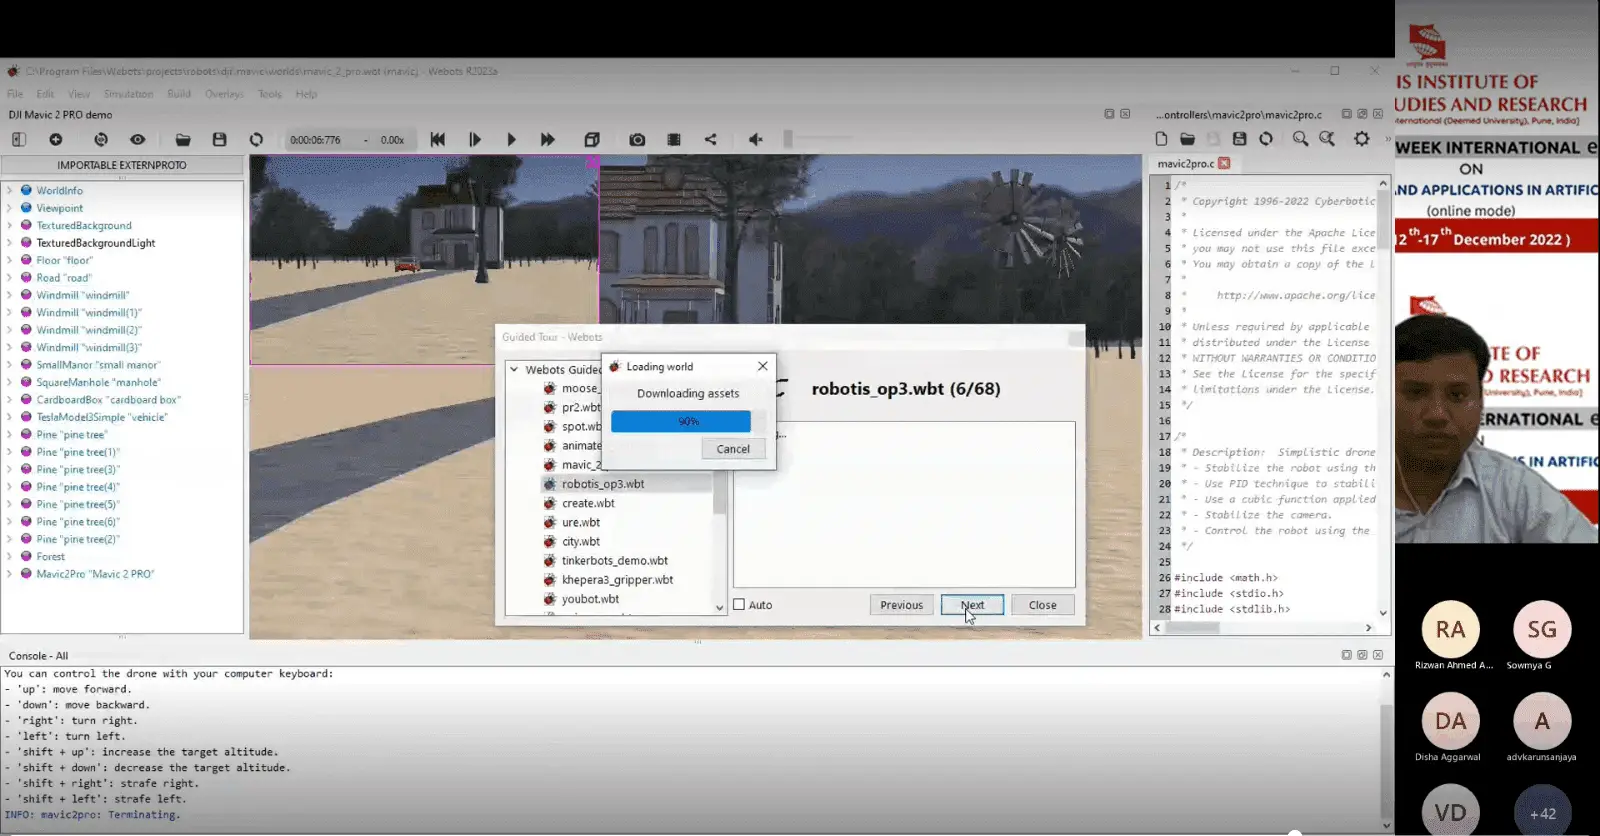Select tinkerbots_demo.wbt in the tour list
The image size is (1600, 836).
615,561
